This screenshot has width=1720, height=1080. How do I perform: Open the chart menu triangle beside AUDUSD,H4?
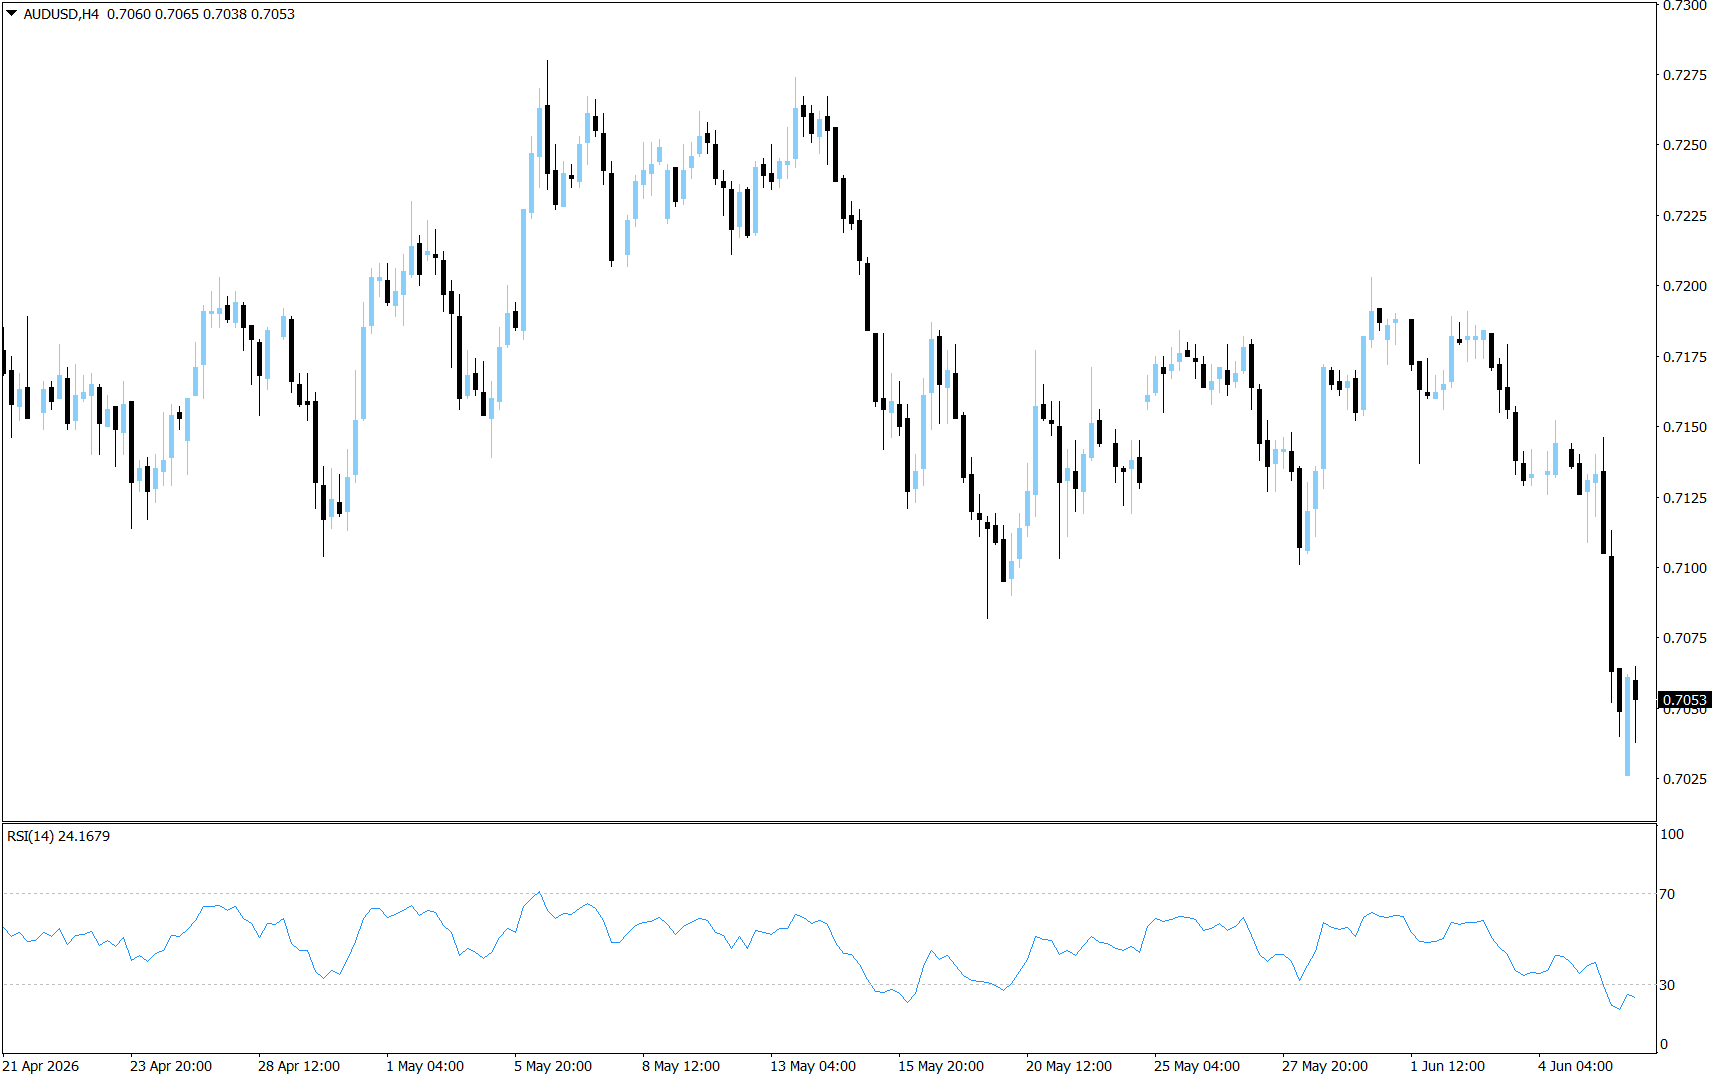coord(12,14)
